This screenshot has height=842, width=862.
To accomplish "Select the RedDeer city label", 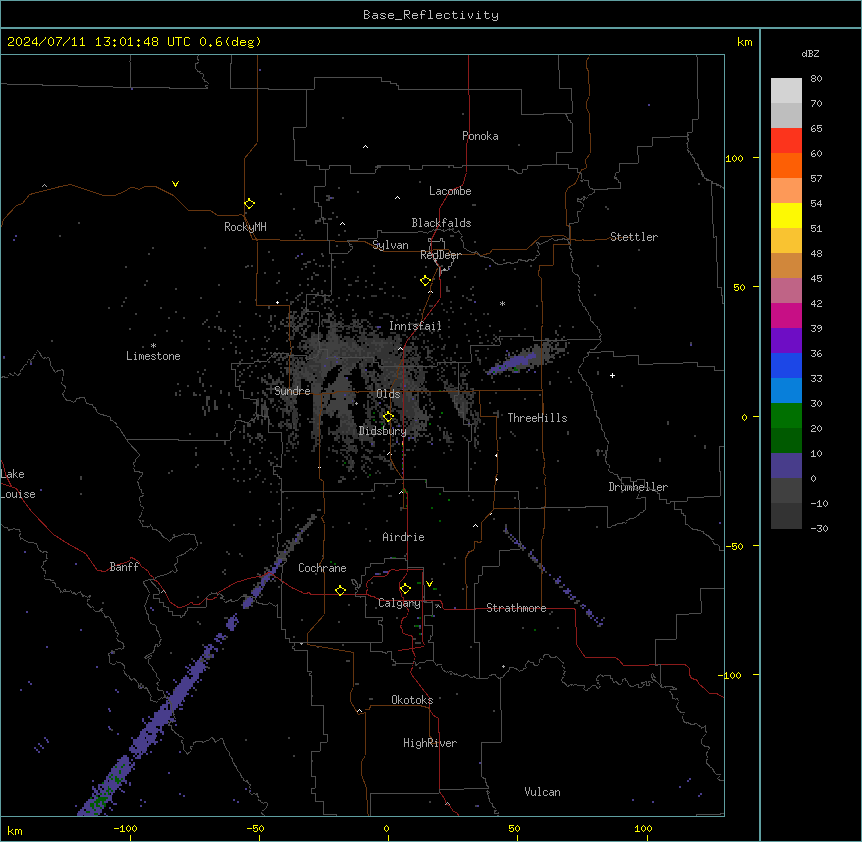I will [x=440, y=255].
